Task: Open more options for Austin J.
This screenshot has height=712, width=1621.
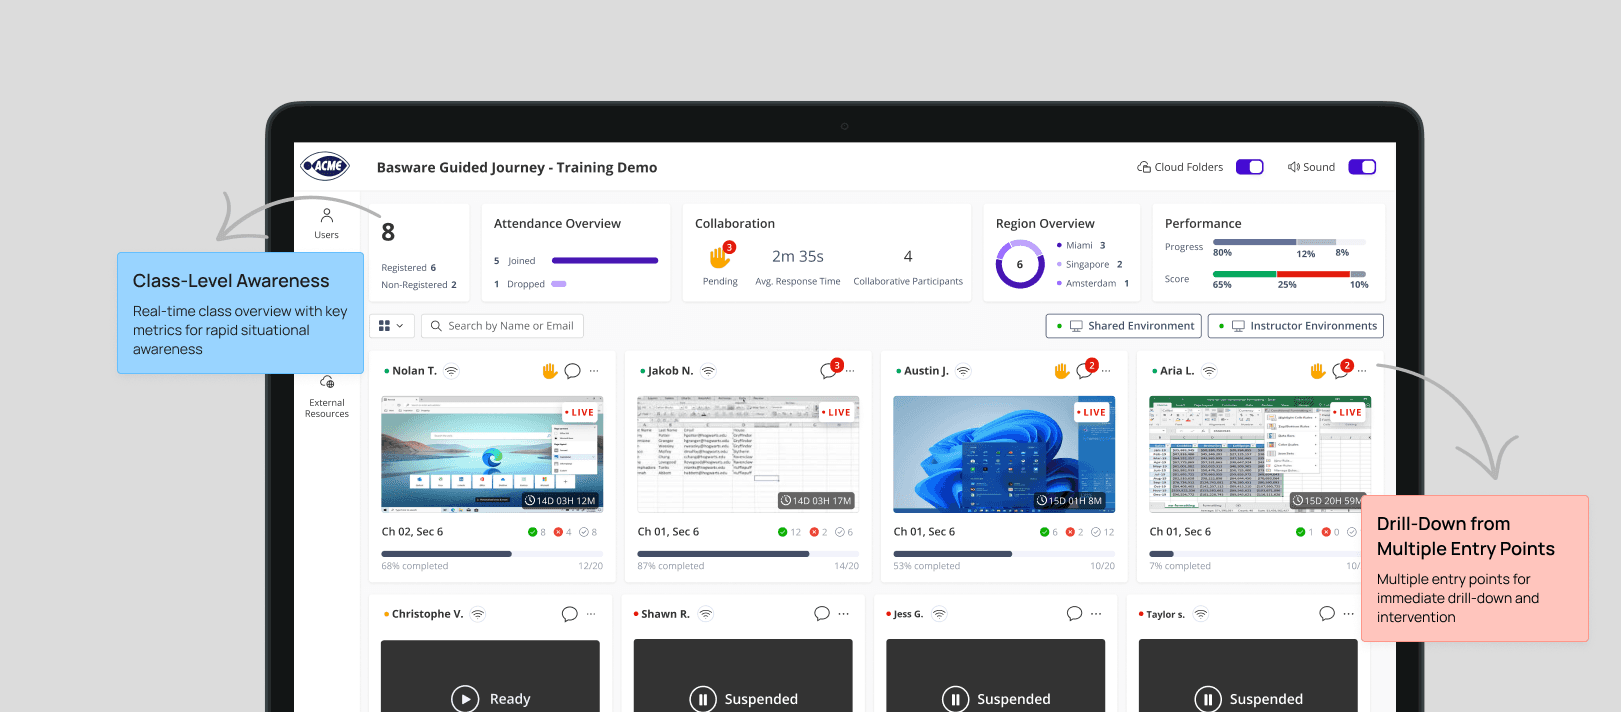Action: coord(1106,371)
